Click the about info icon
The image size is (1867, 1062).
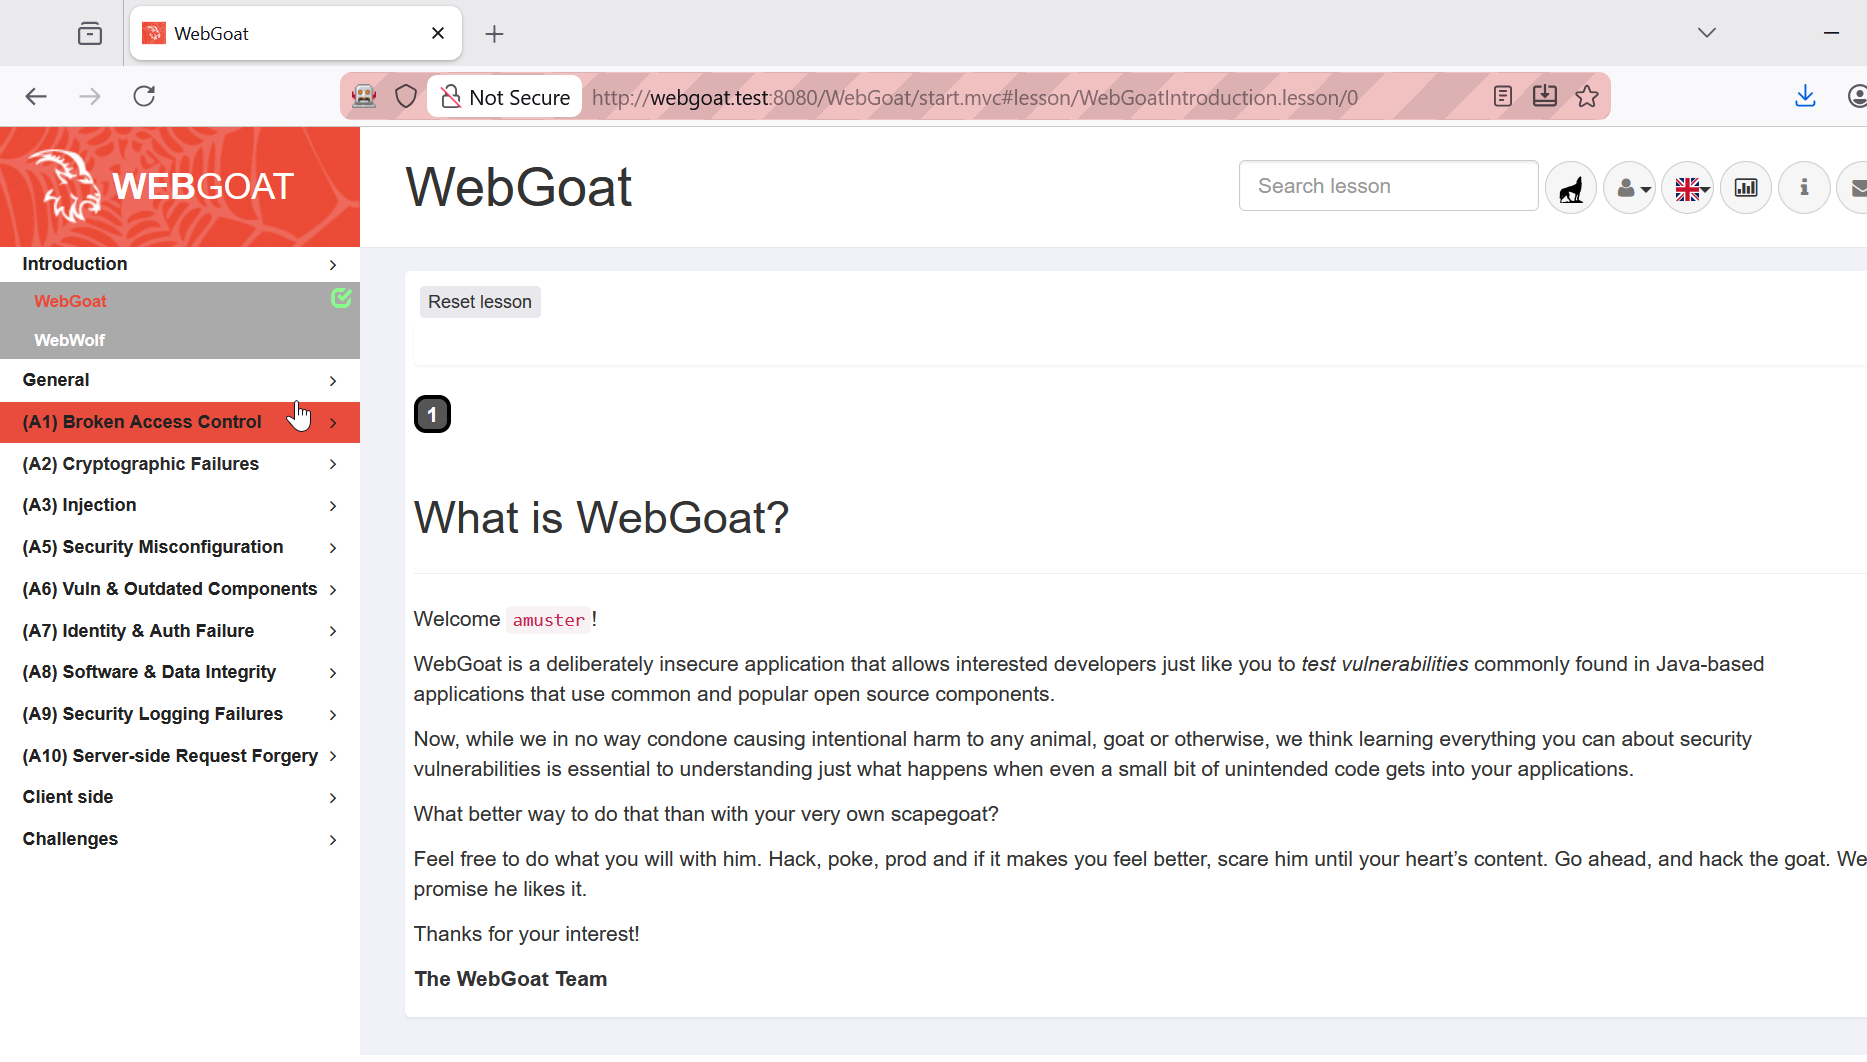point(1804,187)
